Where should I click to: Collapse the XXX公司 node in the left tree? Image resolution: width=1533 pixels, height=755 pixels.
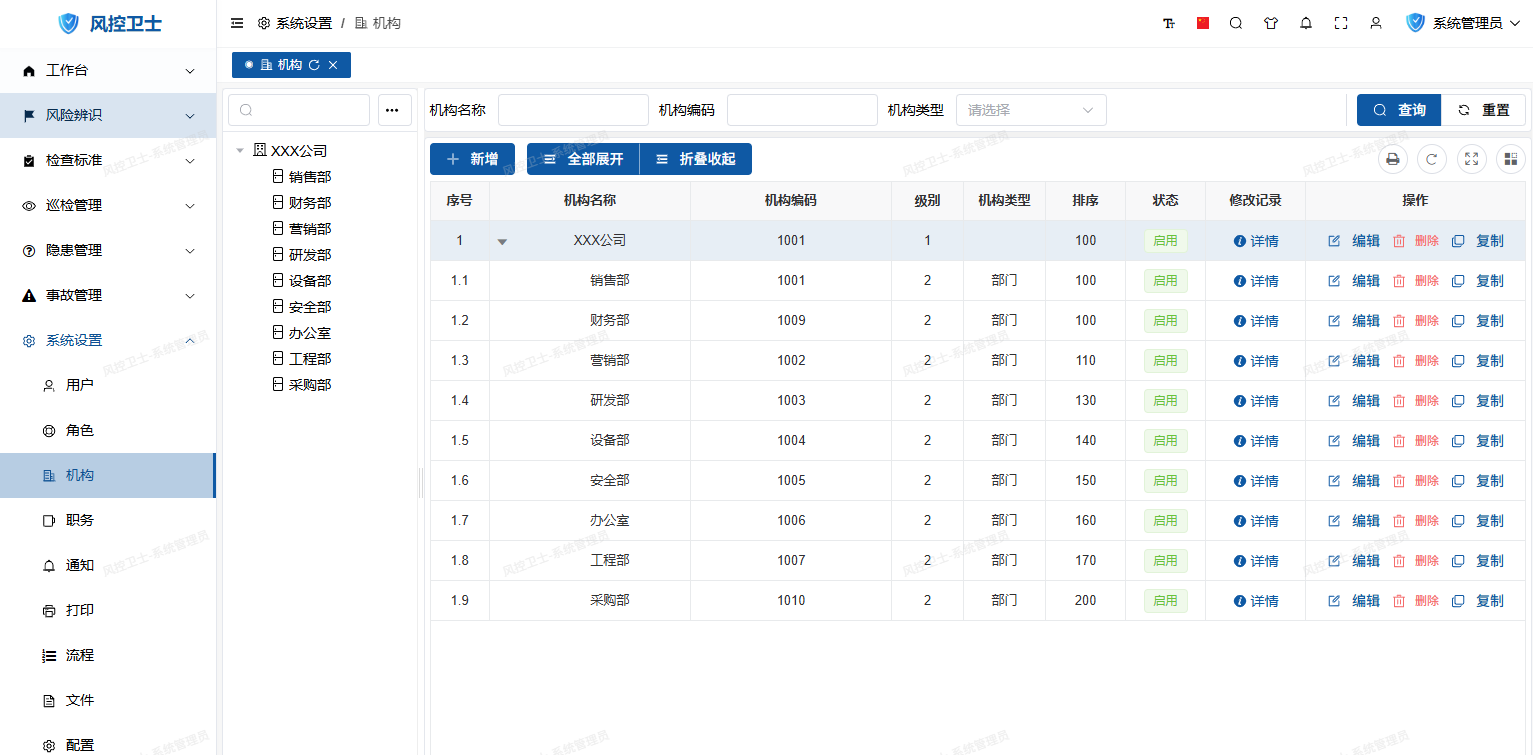tap(240, 151)
